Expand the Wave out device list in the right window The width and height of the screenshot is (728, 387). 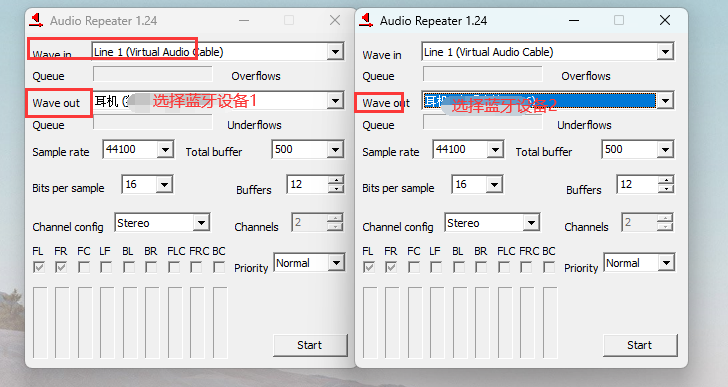click(665, 100)
